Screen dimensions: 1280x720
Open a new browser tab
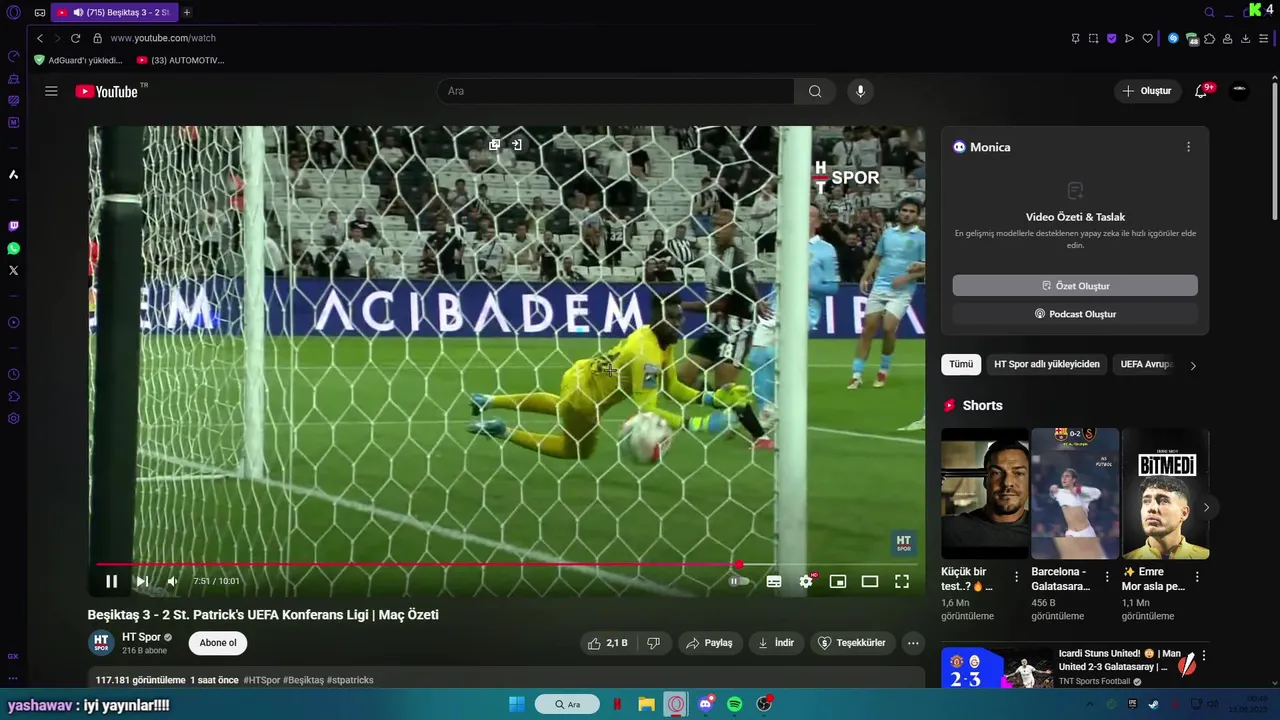point(187,12)
